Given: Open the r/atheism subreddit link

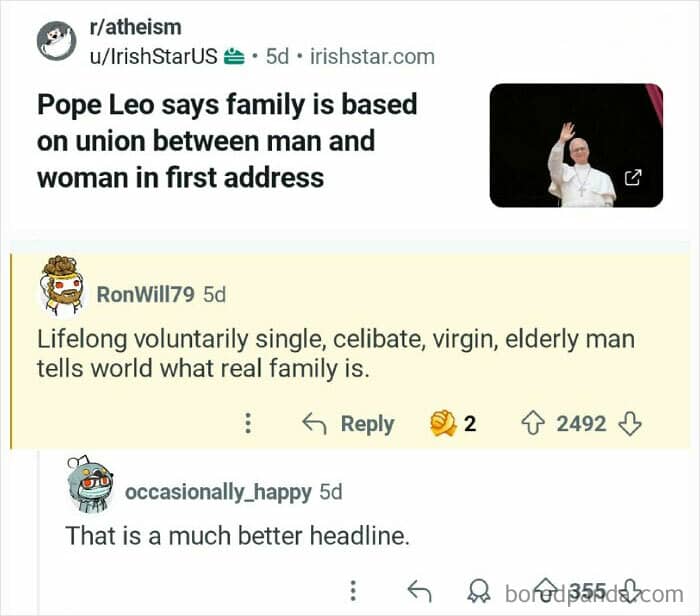Looking at the screenshot, I should pos(136,27).
